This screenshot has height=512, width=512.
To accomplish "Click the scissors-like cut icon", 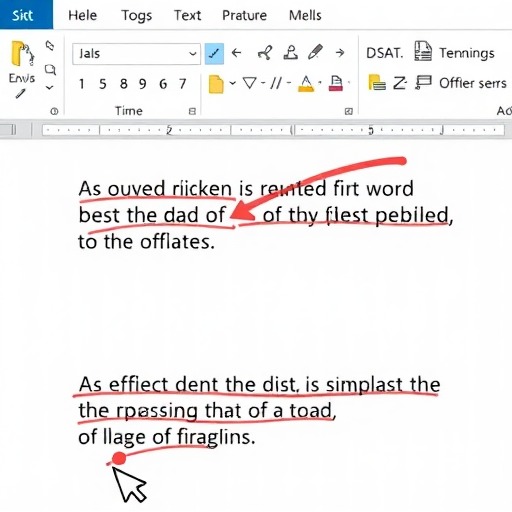I will (x=265, y=53).
